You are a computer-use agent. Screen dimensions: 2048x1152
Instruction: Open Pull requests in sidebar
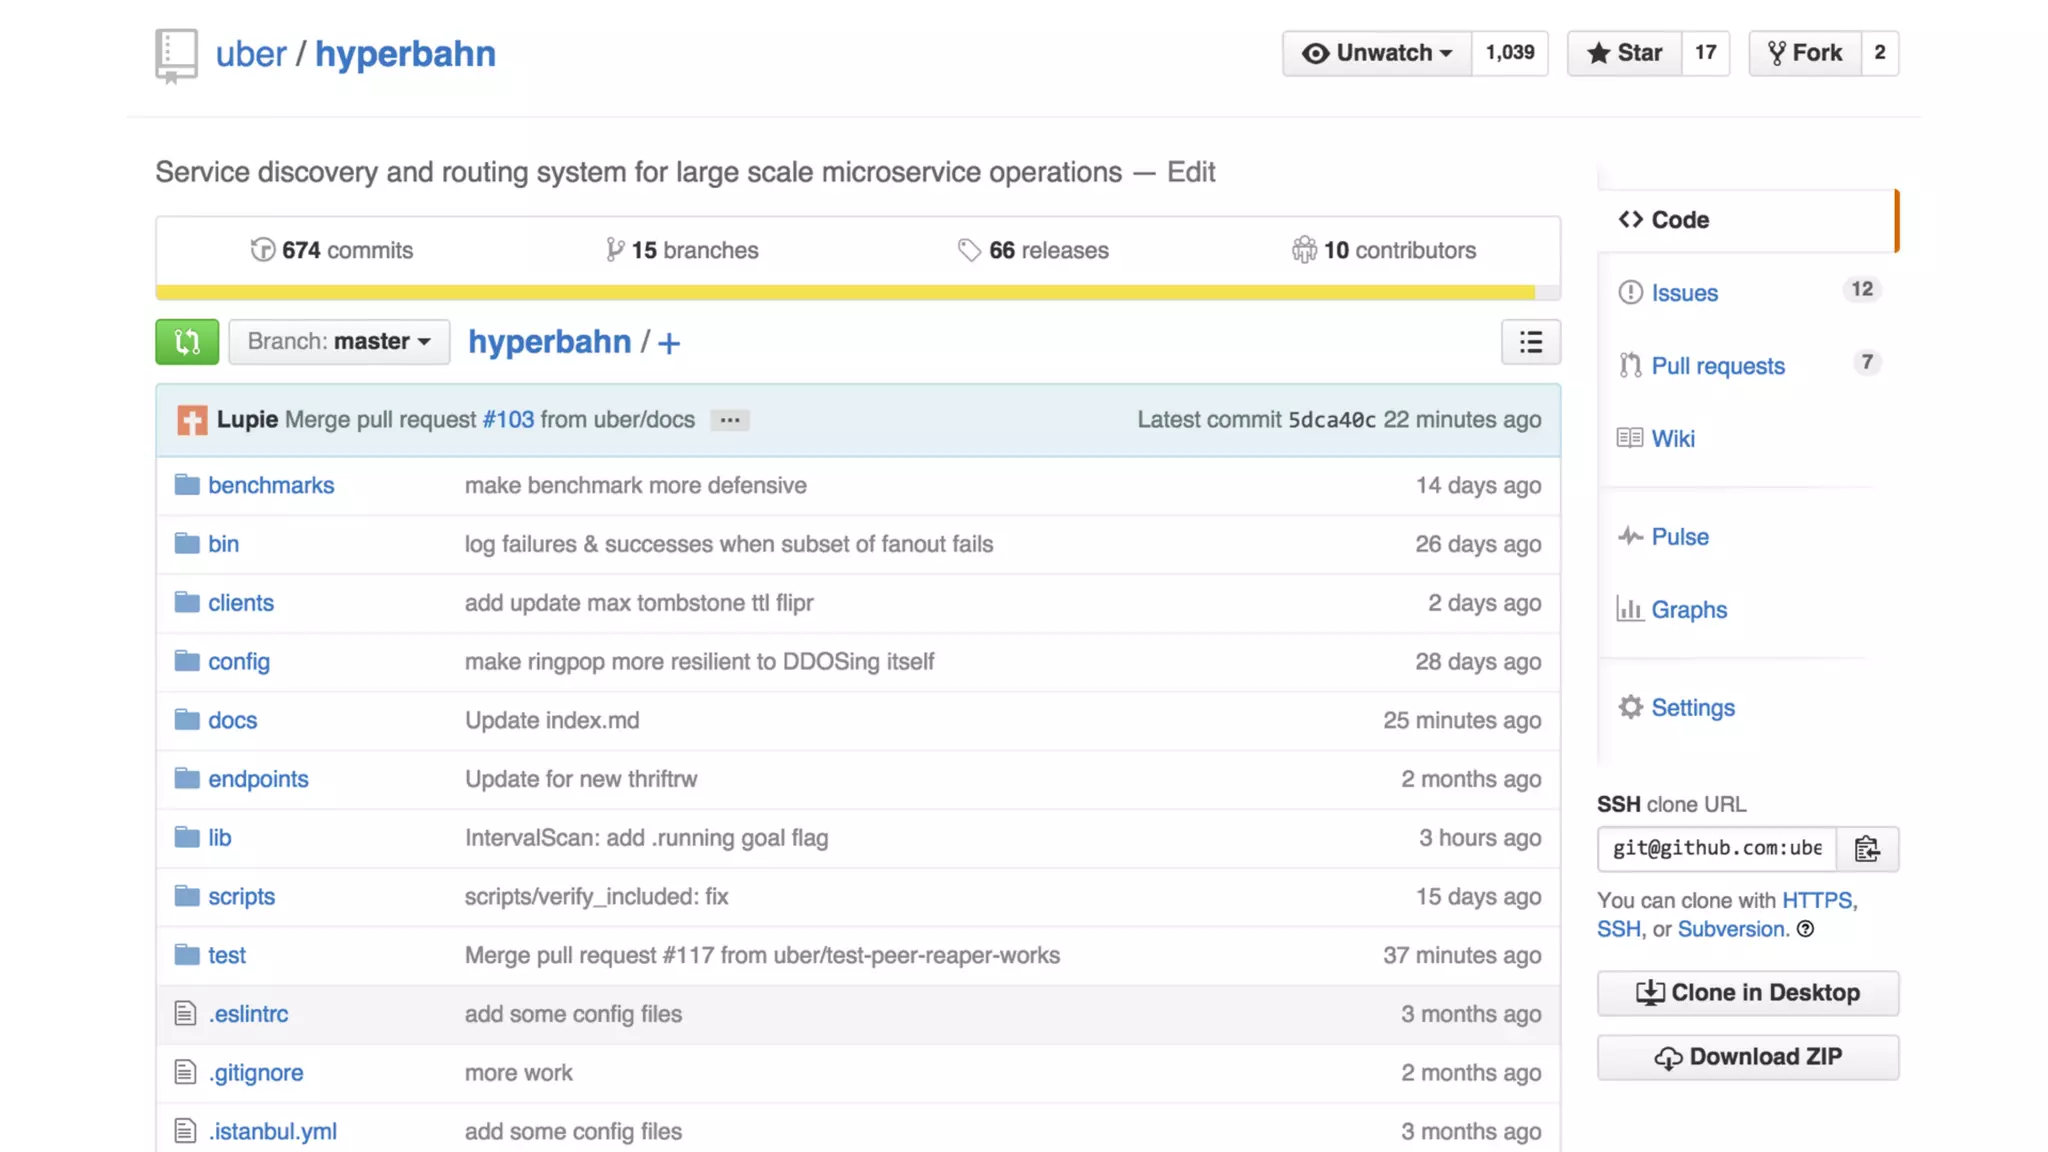[x=1717, y=366]
